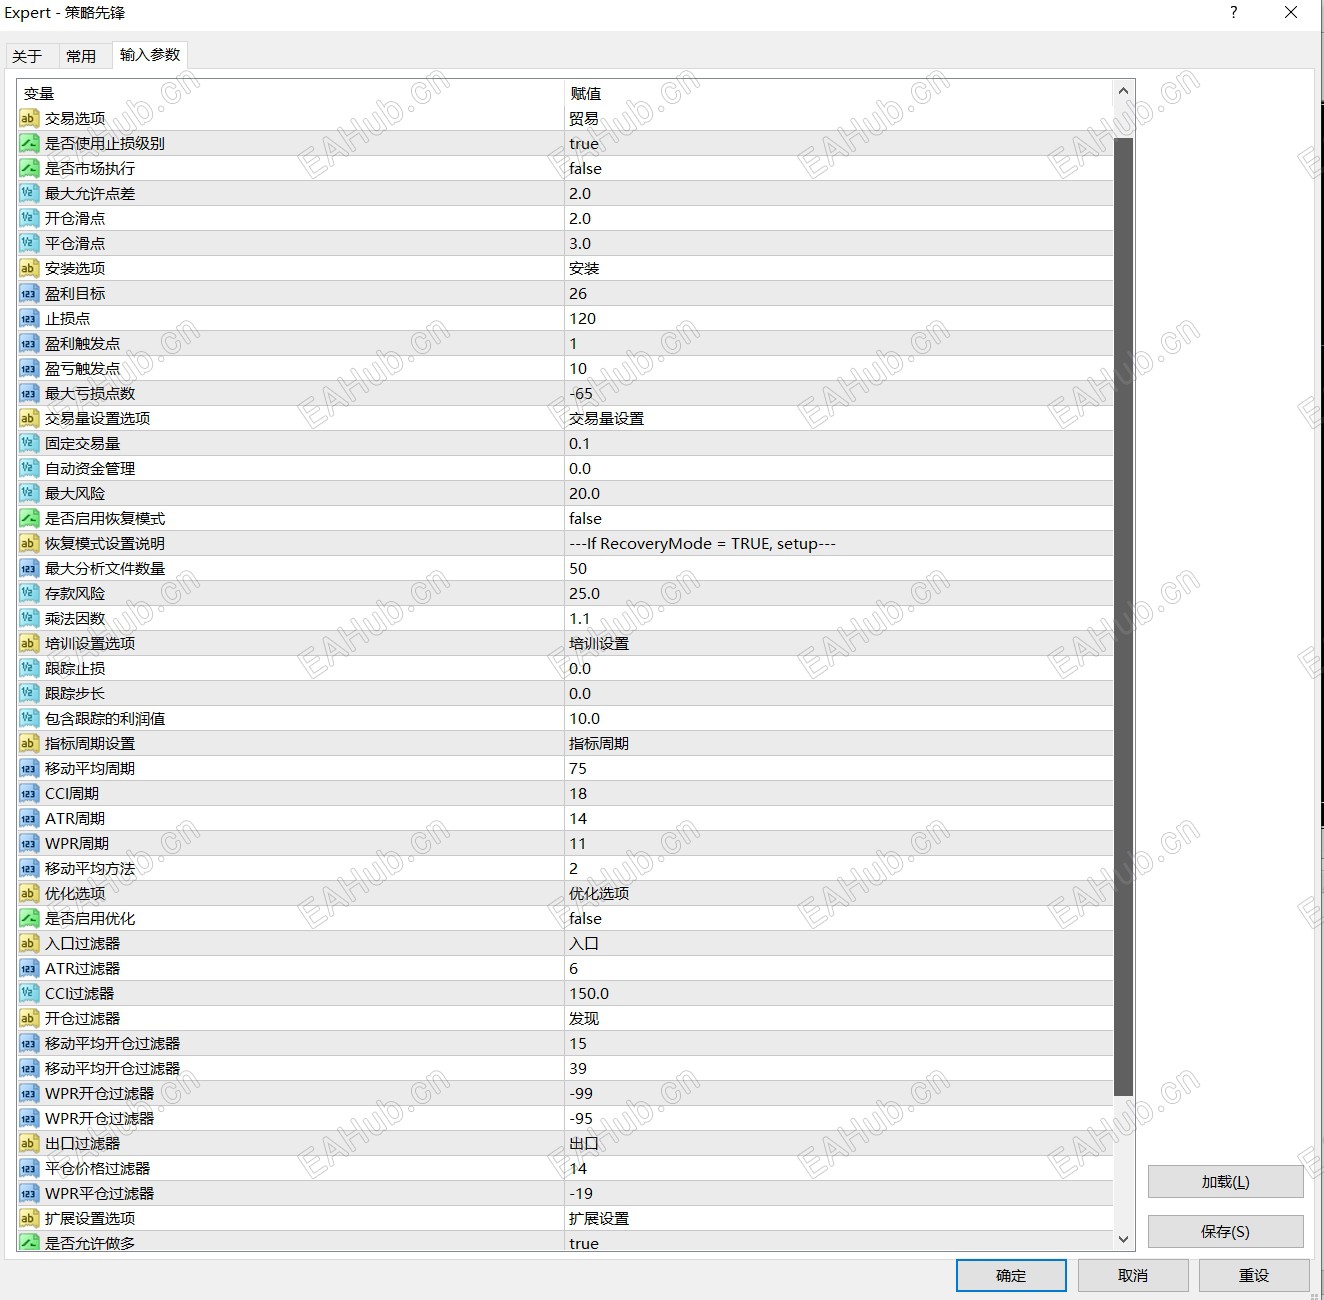Cancel the dialog using 取消
This screenshot has height=1300, width=1324.
point(1133,1275)
